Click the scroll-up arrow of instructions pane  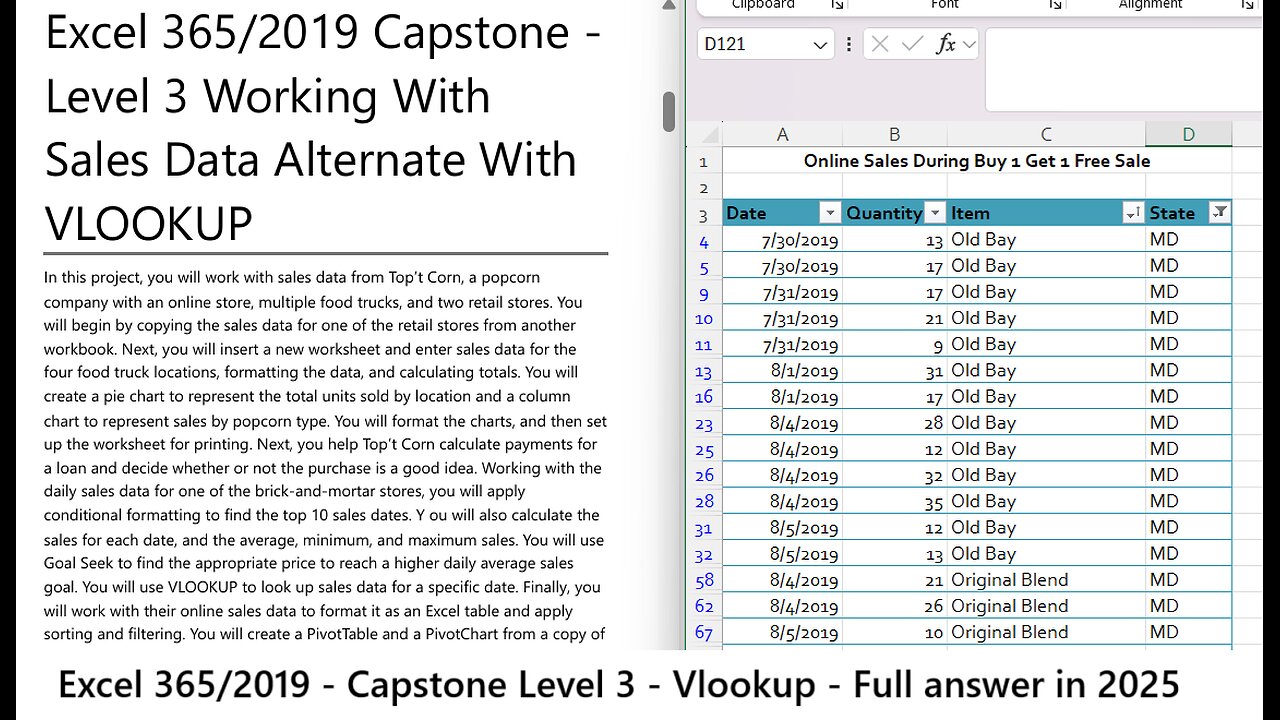pos(669,6)
